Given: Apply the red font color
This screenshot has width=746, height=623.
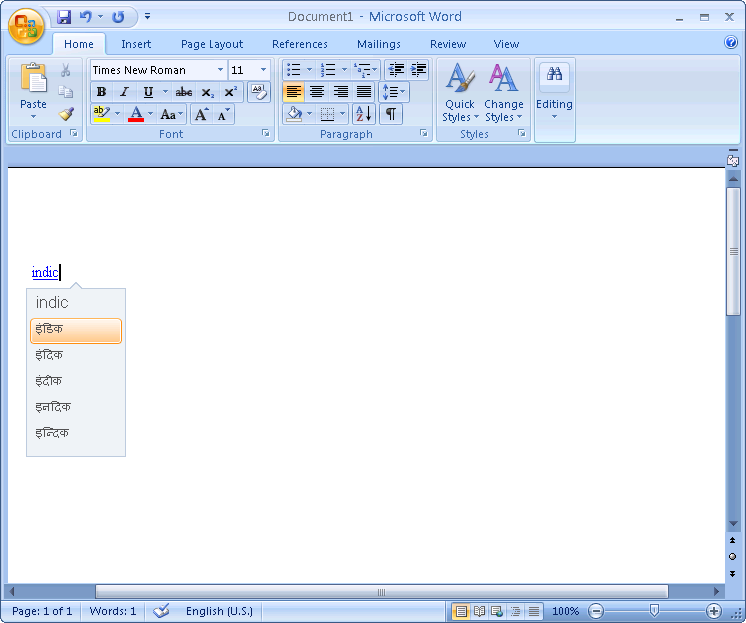Looking at the screenshot, I should click(x=136, y=114).
